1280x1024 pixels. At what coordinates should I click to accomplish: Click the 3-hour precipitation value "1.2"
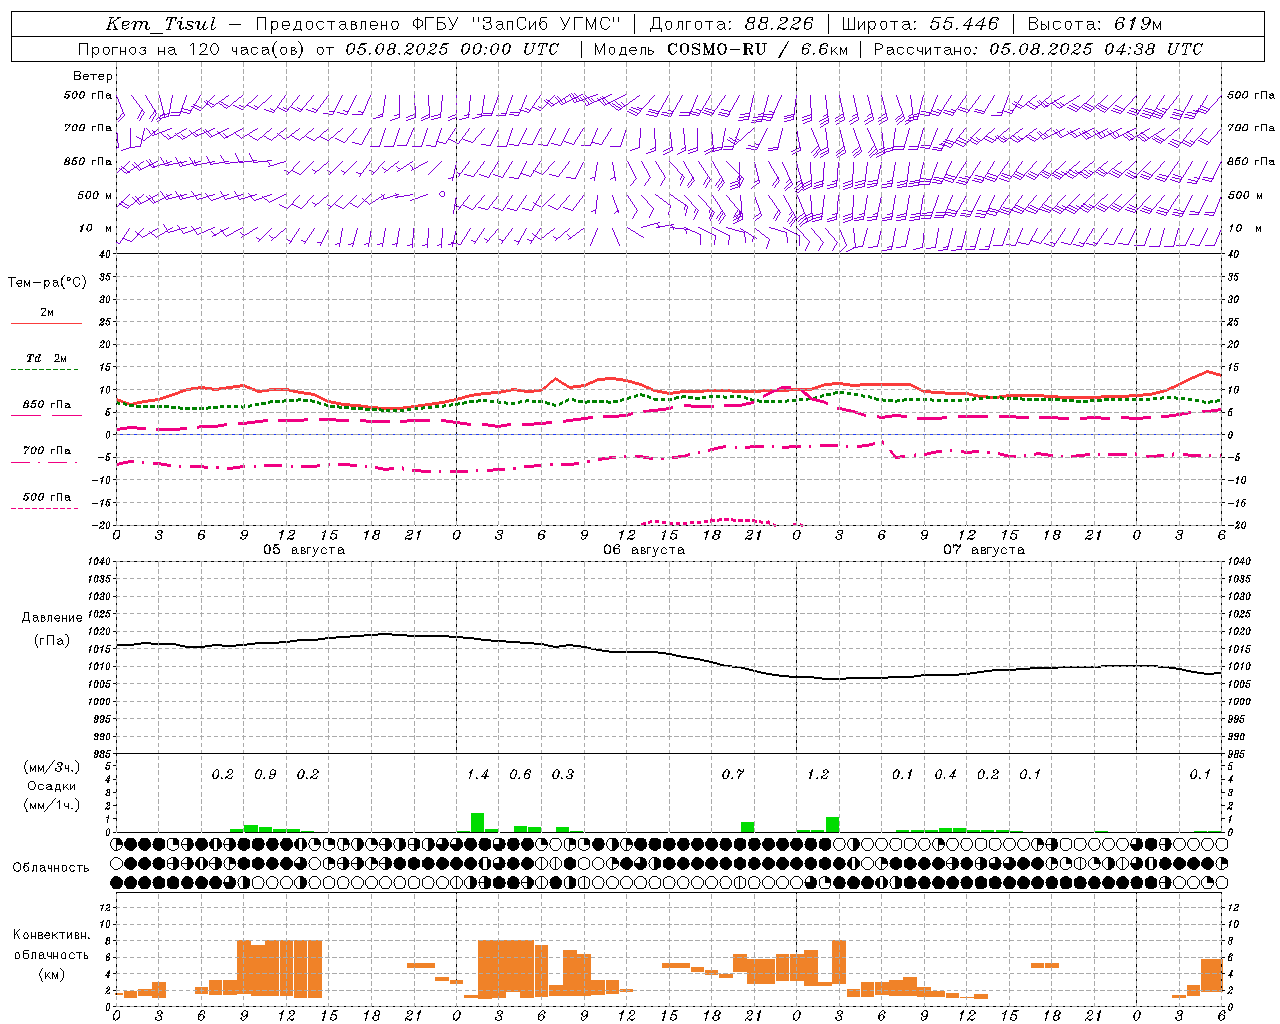[x=818, y=774]
